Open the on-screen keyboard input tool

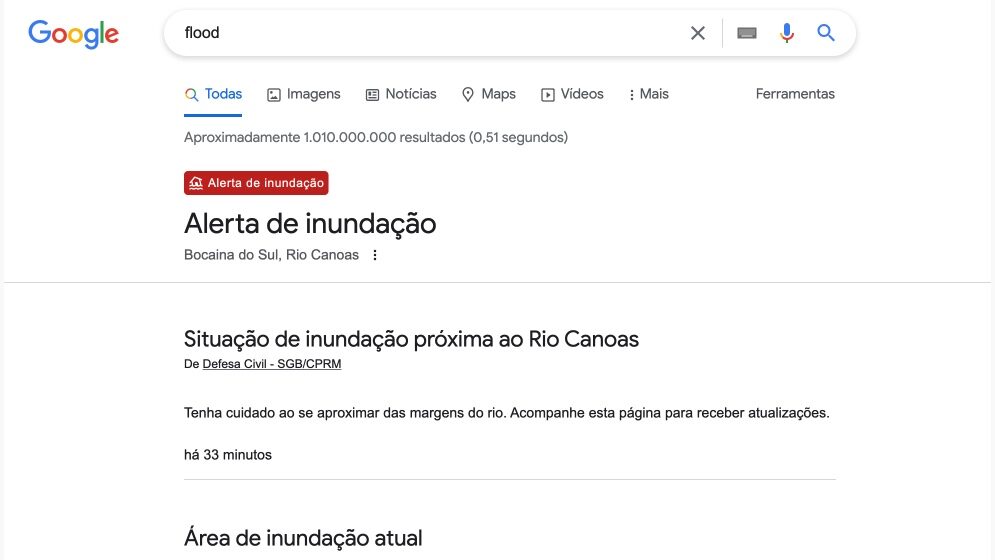click(x=747, y=33)
